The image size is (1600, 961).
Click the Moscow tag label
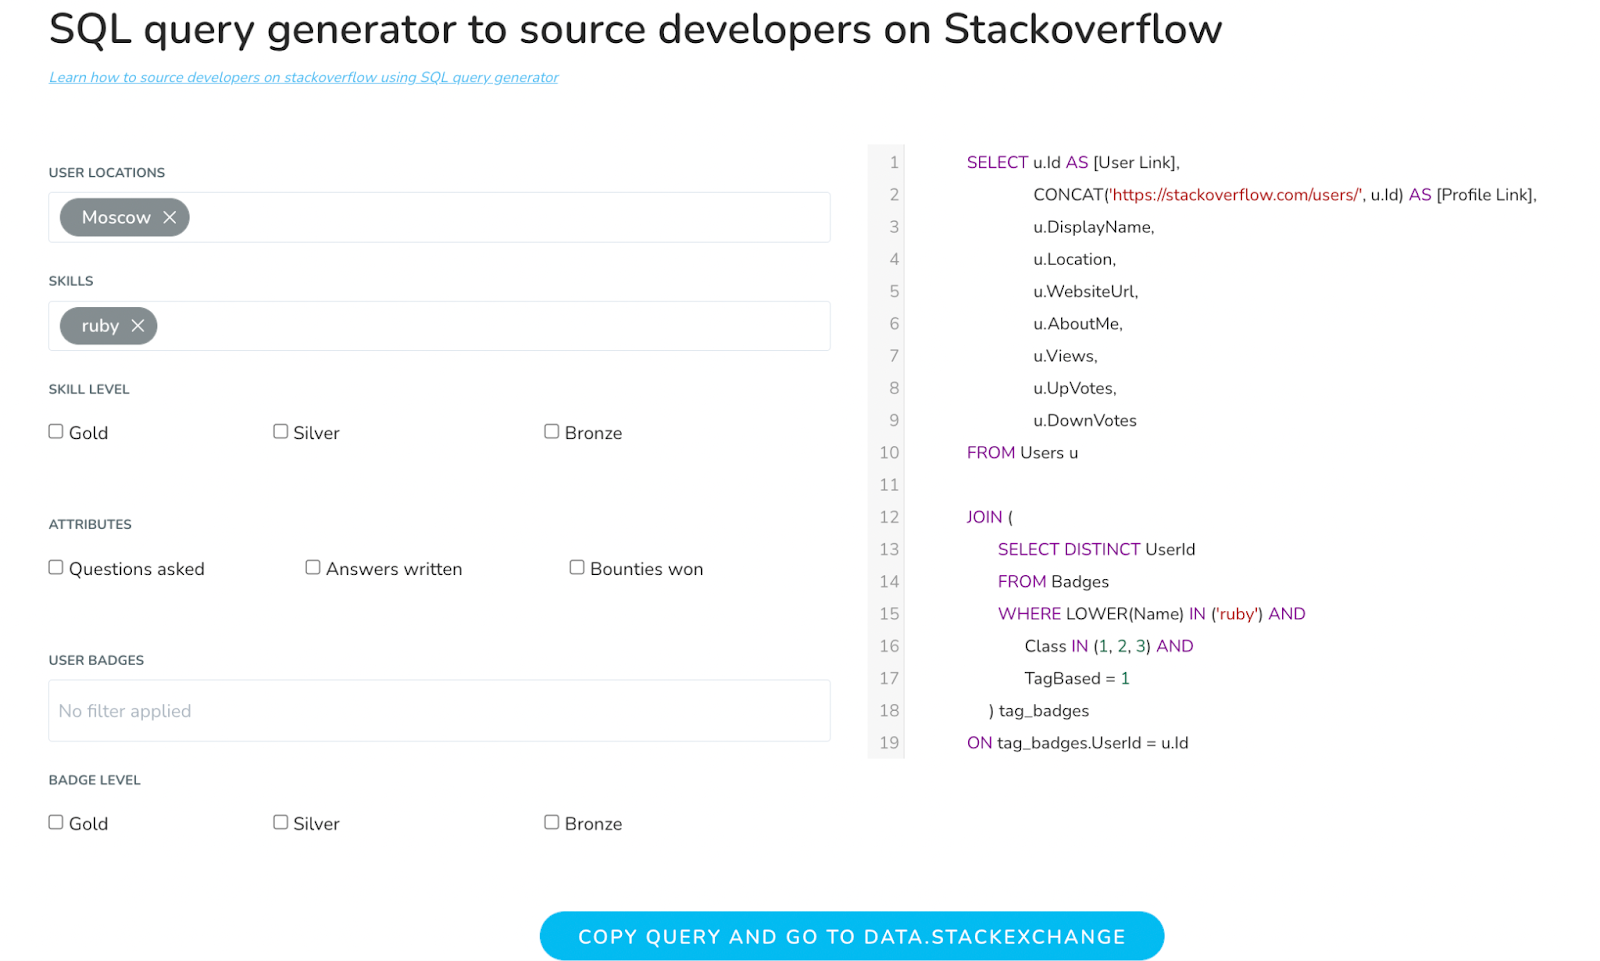[116, 217]
